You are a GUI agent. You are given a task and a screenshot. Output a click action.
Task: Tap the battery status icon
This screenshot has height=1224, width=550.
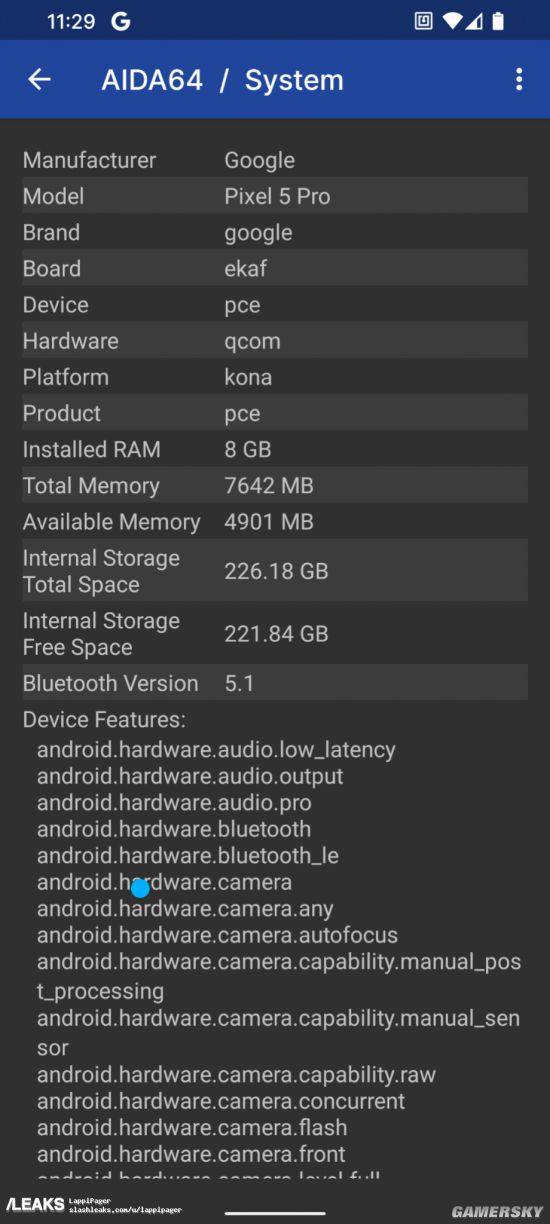tap(498, 21)
